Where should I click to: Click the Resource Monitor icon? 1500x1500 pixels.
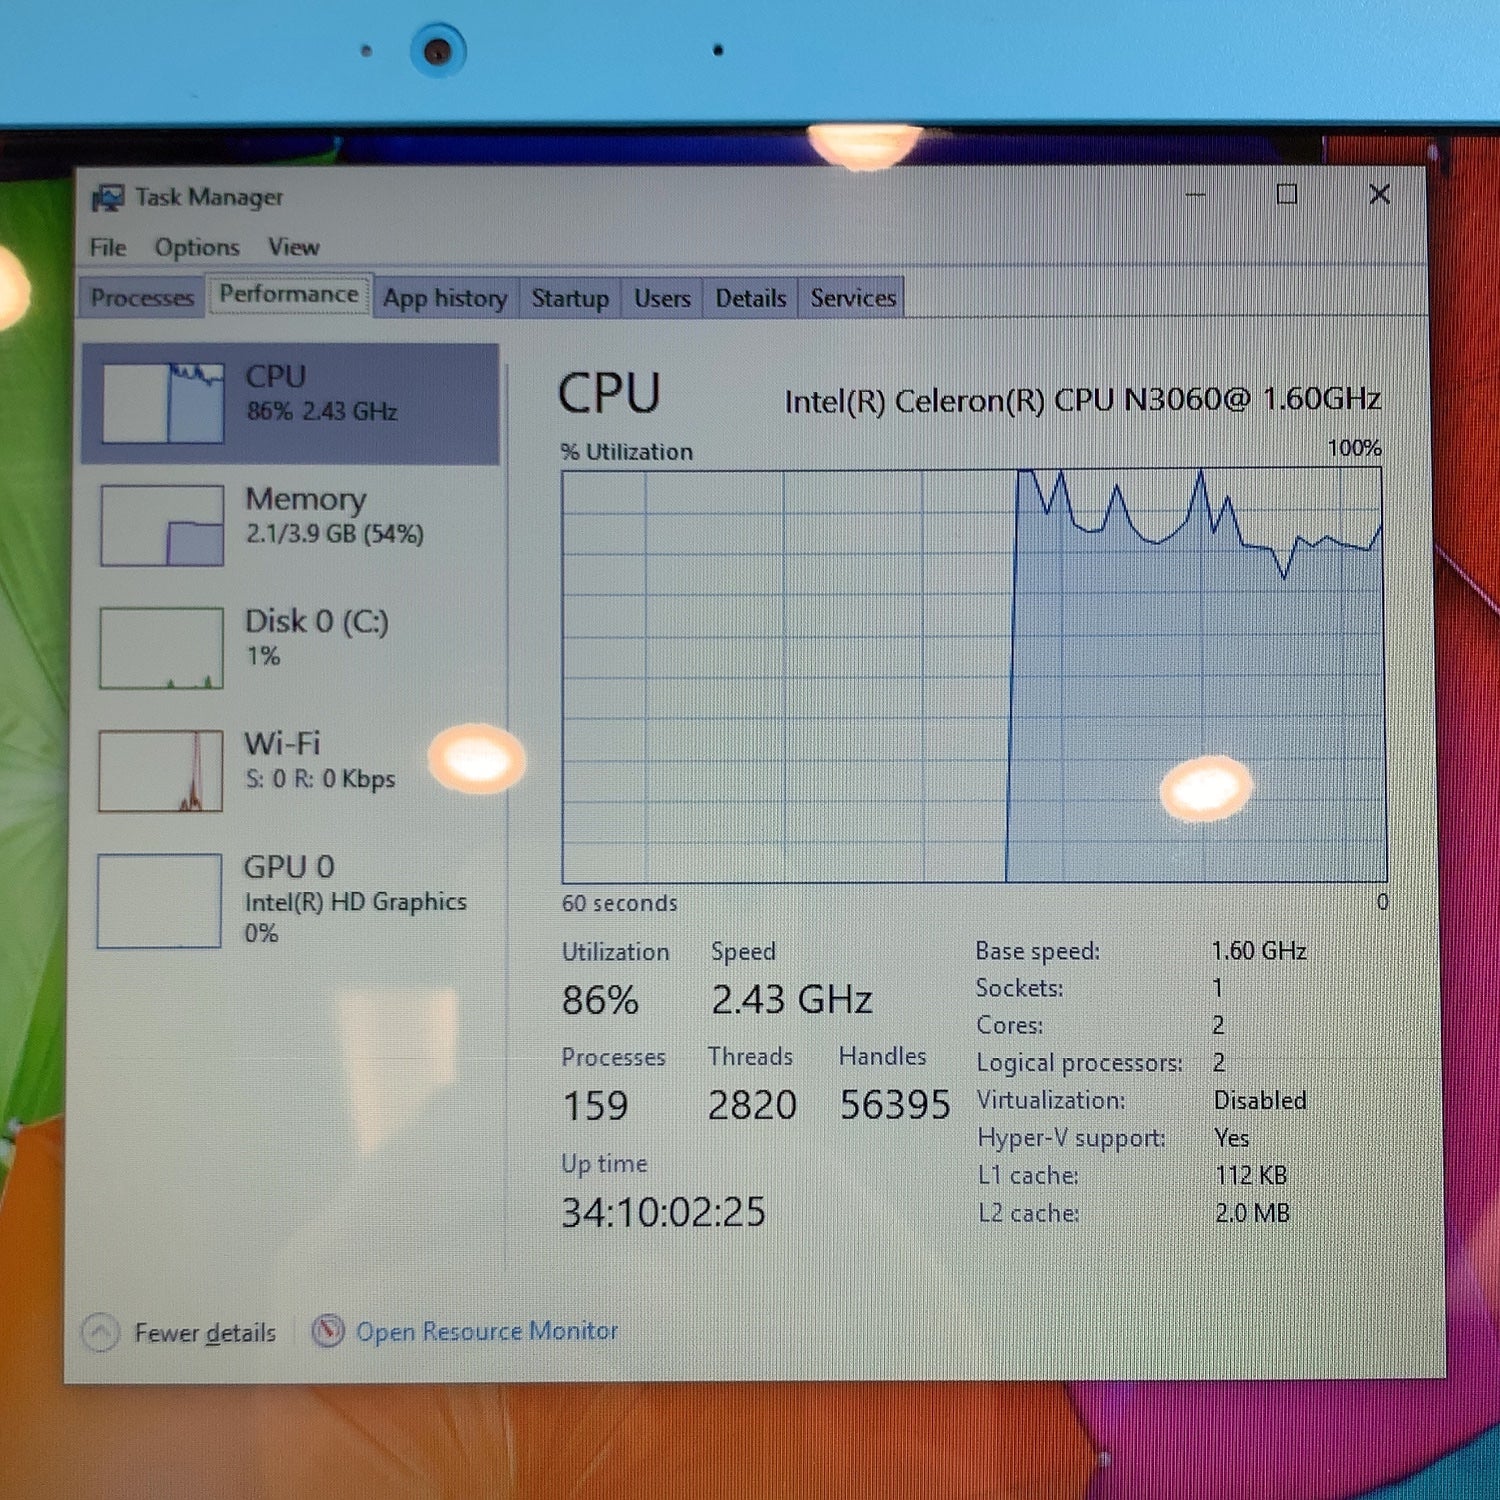point(328,1331)
